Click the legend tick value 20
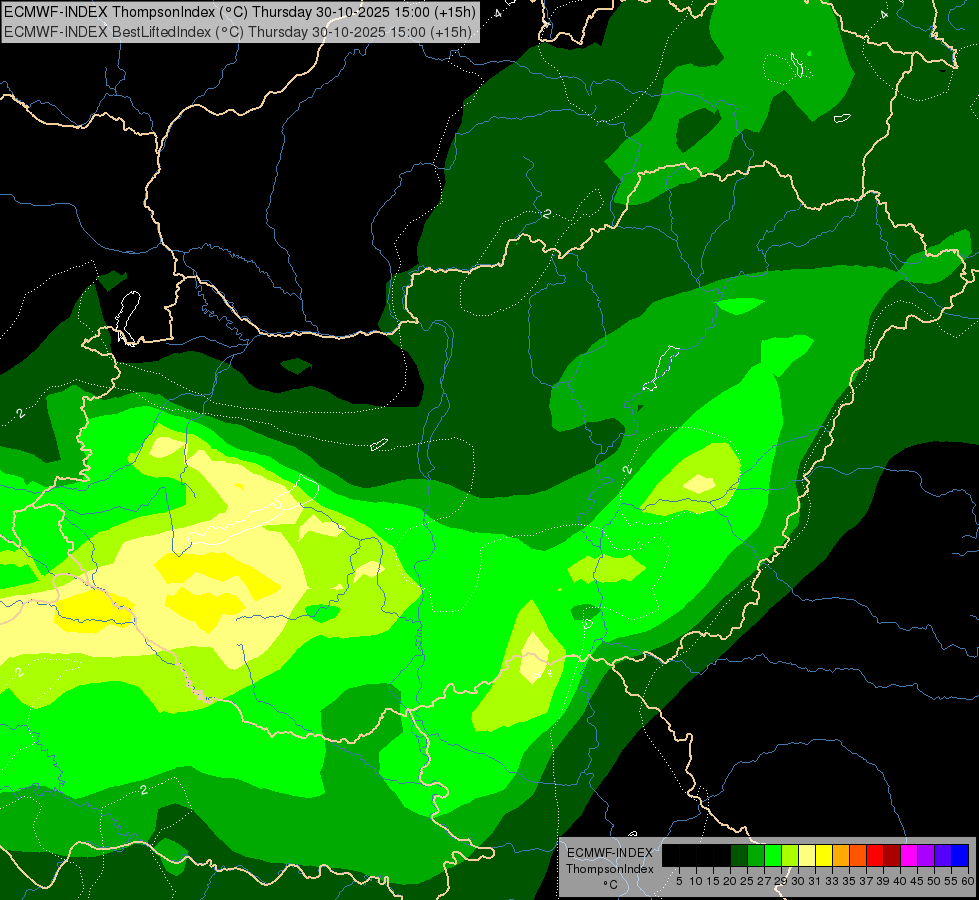 [x=730, y=881]
